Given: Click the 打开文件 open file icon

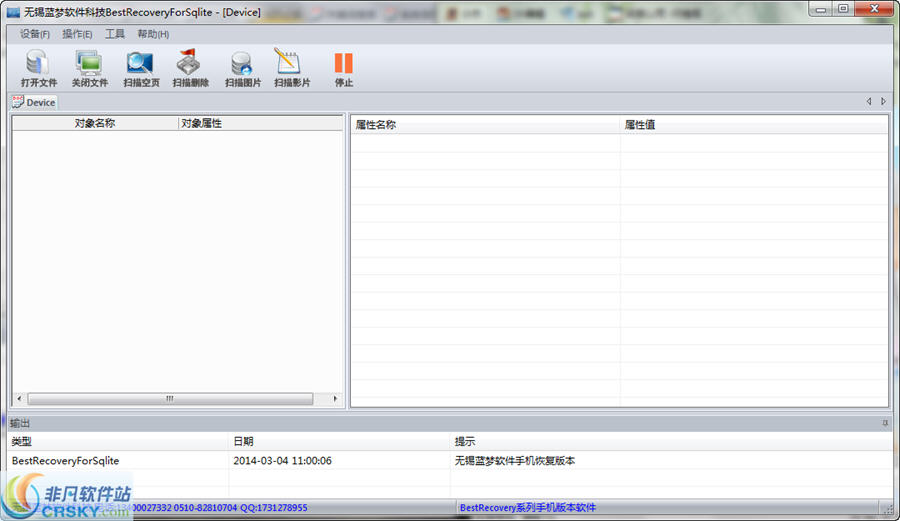Looking at the screenshot, I should point(38,68).
